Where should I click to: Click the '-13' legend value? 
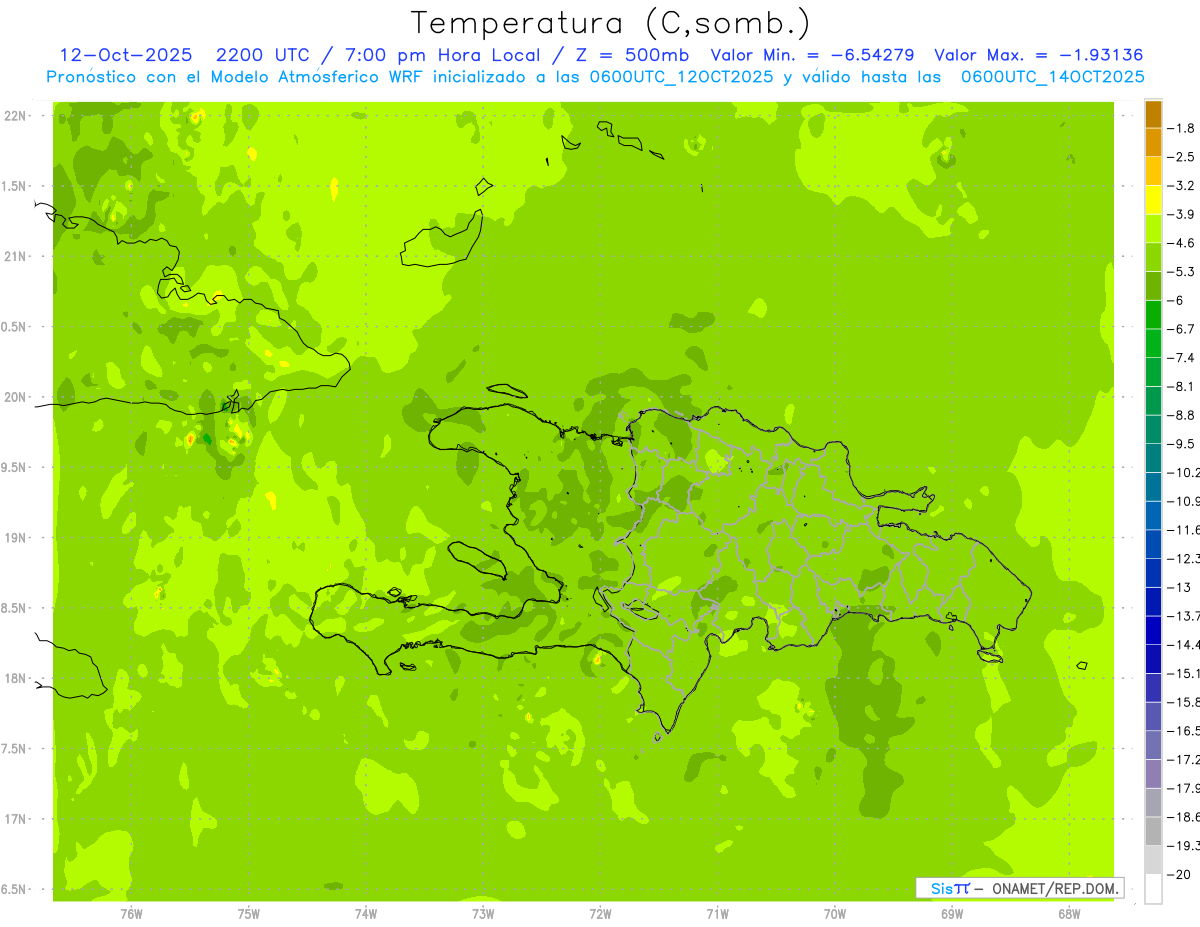coord(1180,587)
